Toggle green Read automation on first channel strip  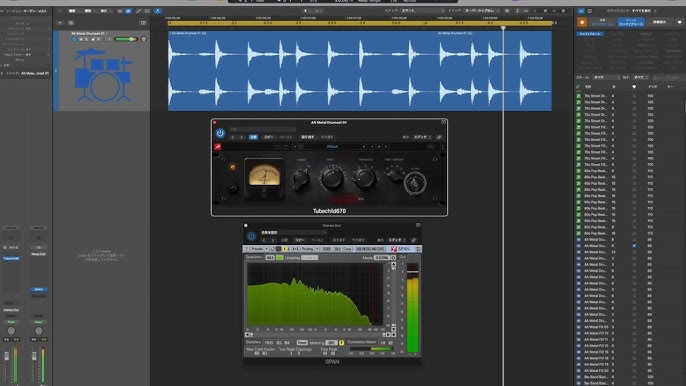(11, 322)
